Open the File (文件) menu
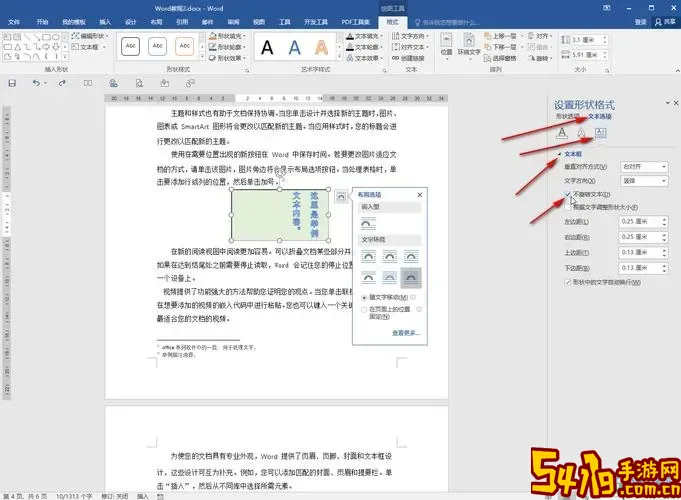681x500 pixels. tap(14, 22)
